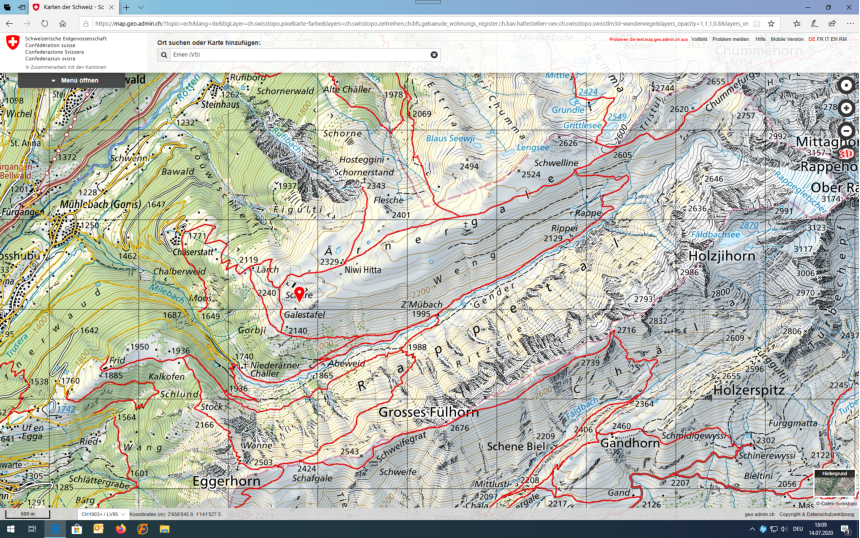Click the Swiss Confederation coat of arms logo
Image resolution: width=860 pixels, height=538 pixels.
(x=12, y=44)
